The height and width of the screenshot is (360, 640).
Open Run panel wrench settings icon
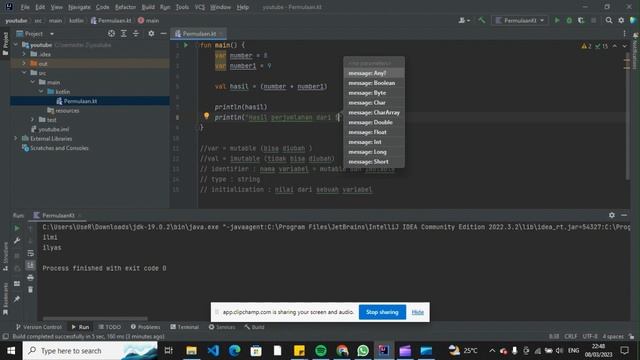tap(17, 241)
